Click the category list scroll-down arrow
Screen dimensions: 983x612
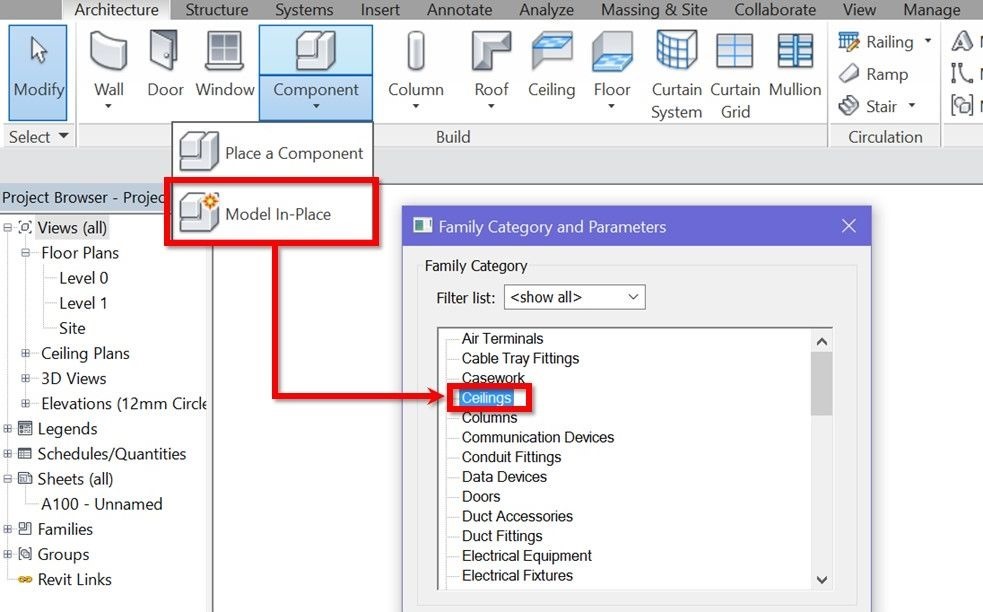click(x=821, y=579)
